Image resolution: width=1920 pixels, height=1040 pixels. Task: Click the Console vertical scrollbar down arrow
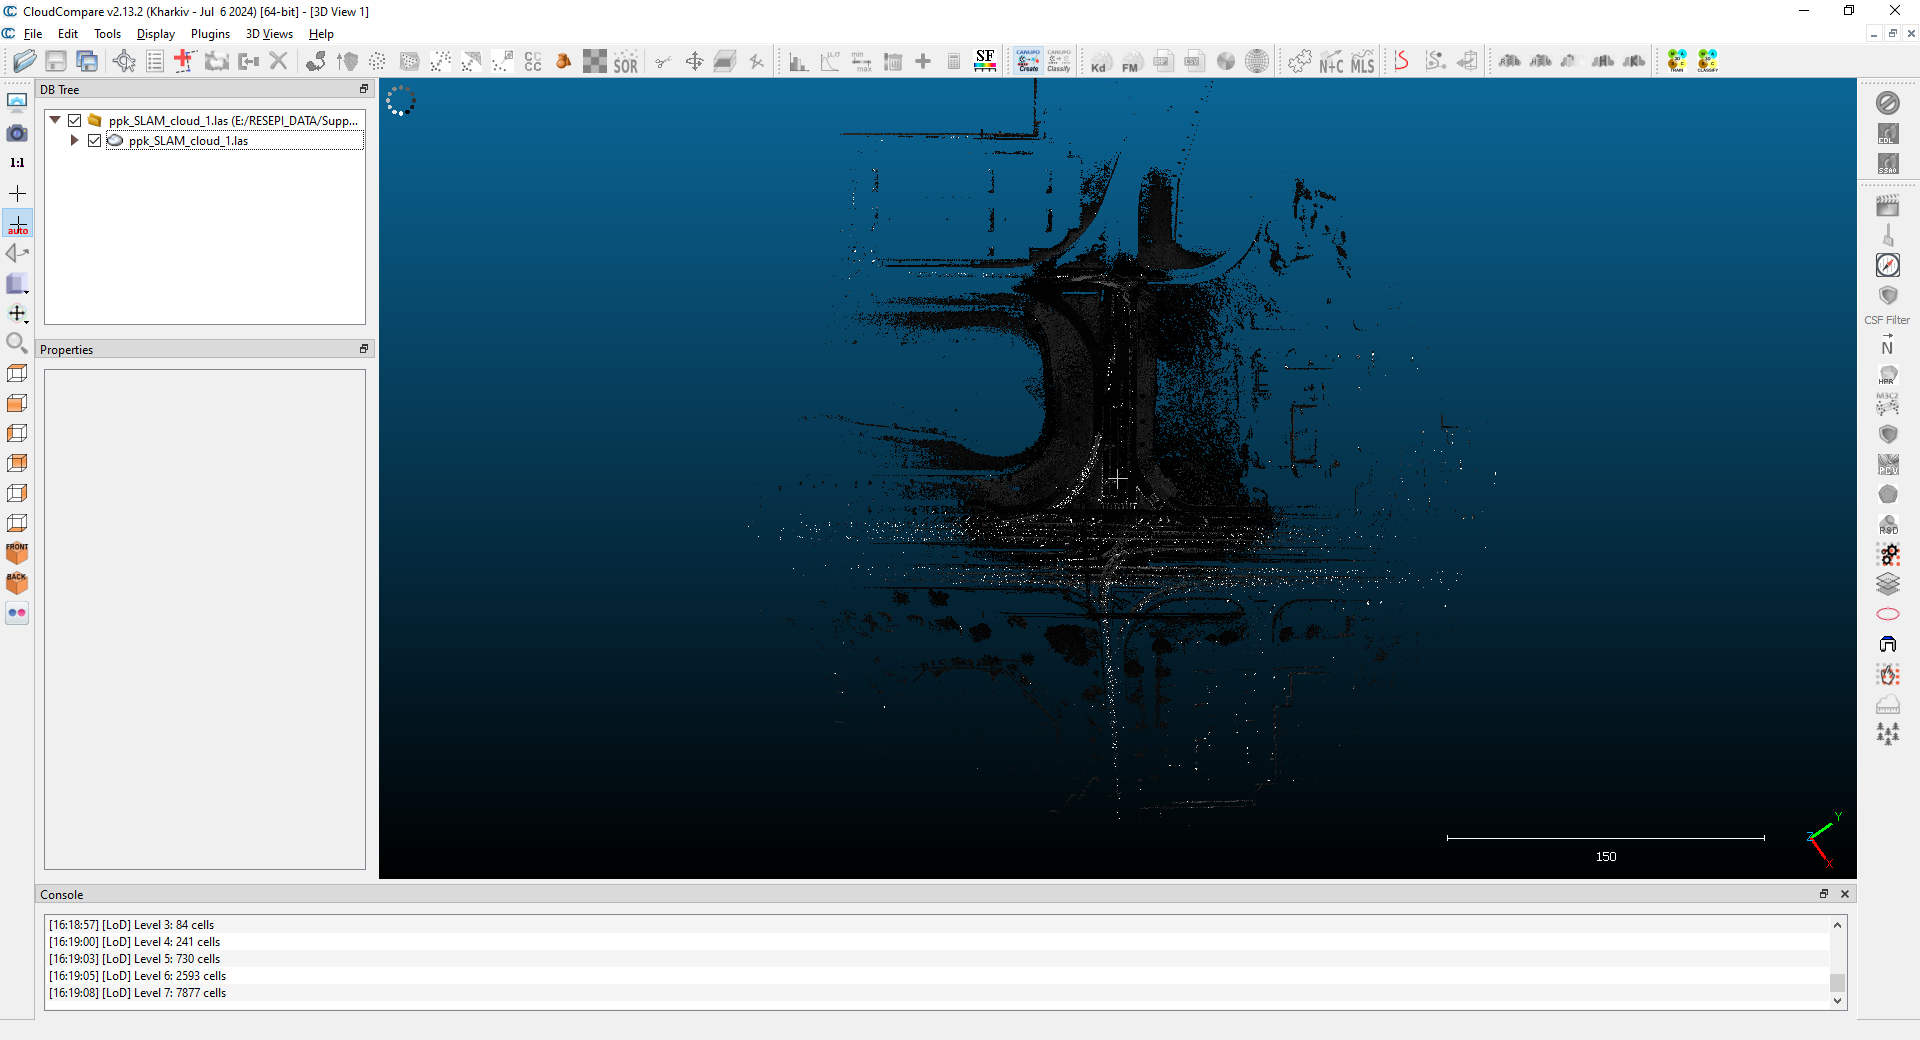point(1837,1001)
